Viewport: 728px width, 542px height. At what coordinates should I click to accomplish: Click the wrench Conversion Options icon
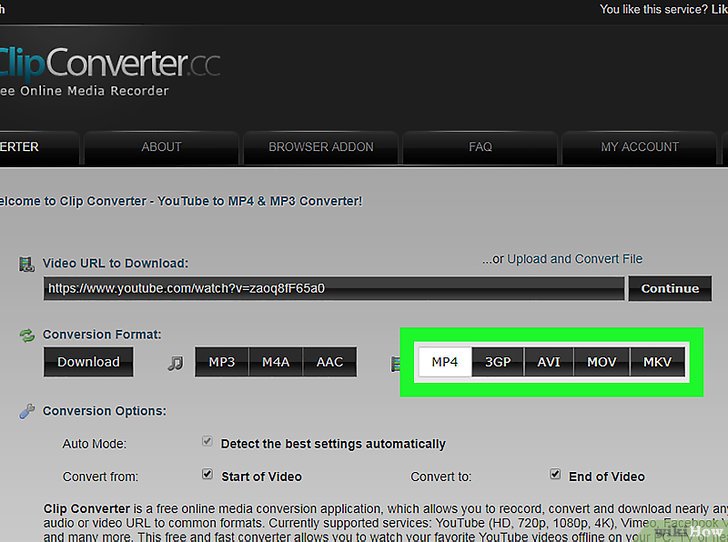click(27, 411)
